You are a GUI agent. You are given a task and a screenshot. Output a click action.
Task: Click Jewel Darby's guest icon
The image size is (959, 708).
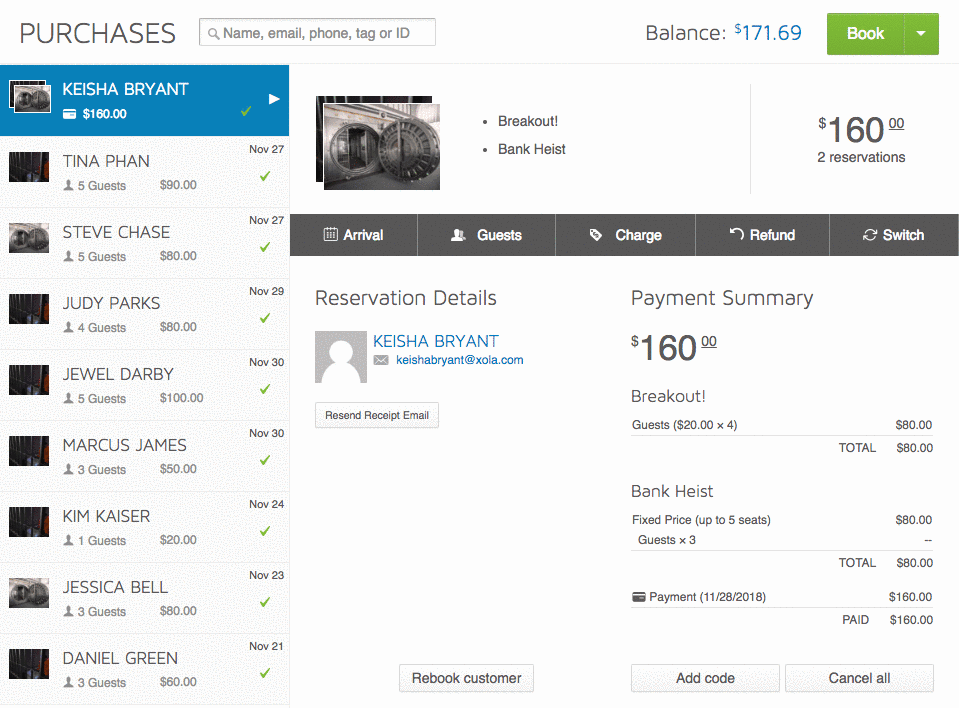click(68, 398)
